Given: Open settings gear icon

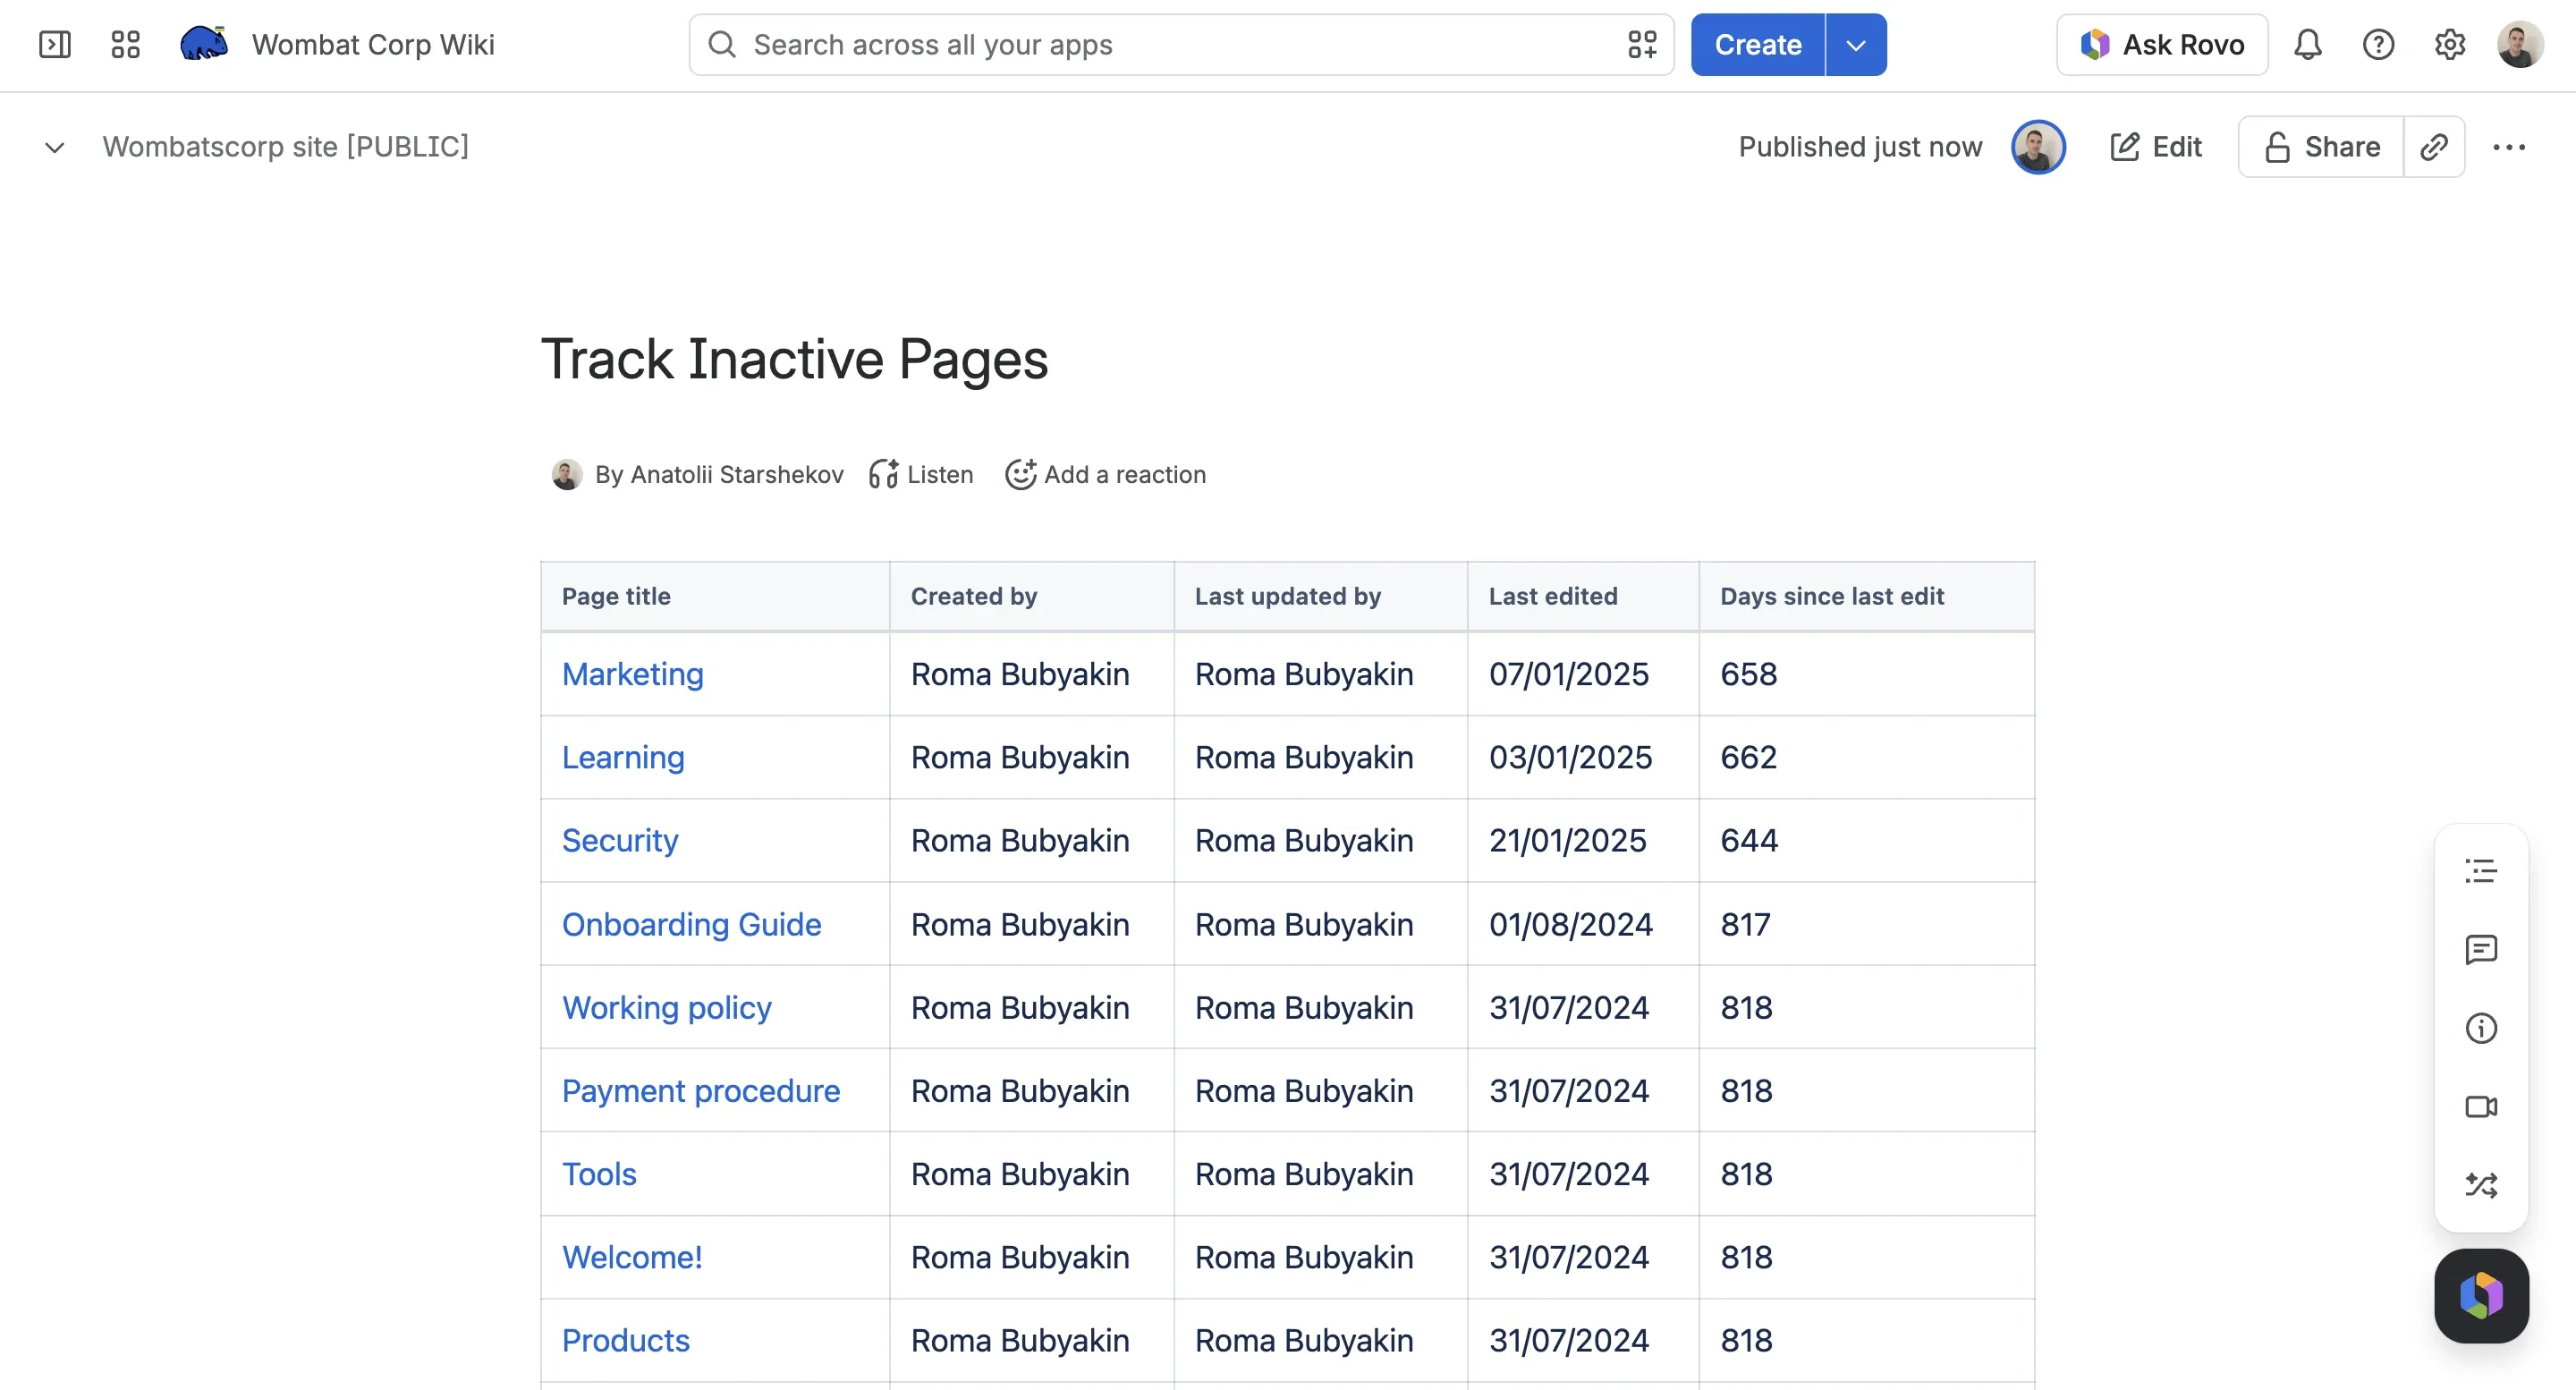Looking at the screenshot, I should pos(2450,44).
